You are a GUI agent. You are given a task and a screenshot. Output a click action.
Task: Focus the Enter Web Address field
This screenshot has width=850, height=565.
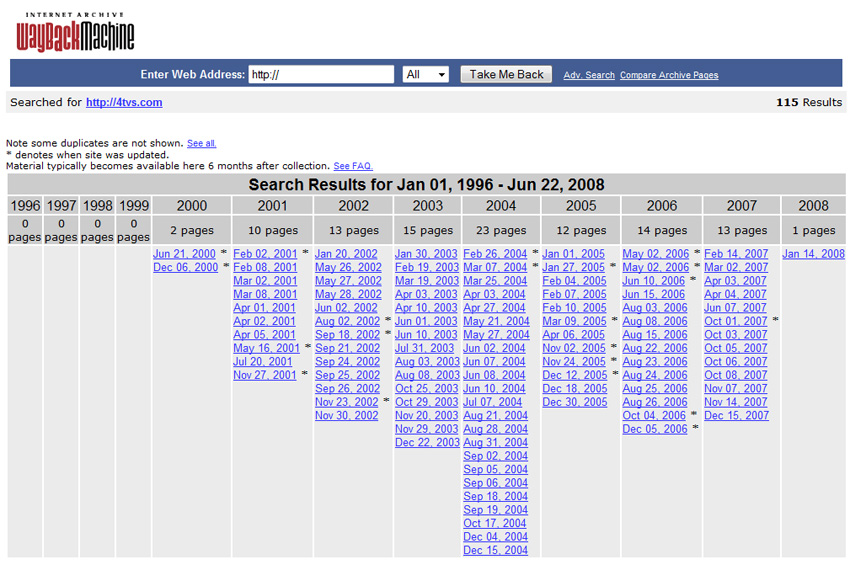pyautogui.click(x=321, y=74)
